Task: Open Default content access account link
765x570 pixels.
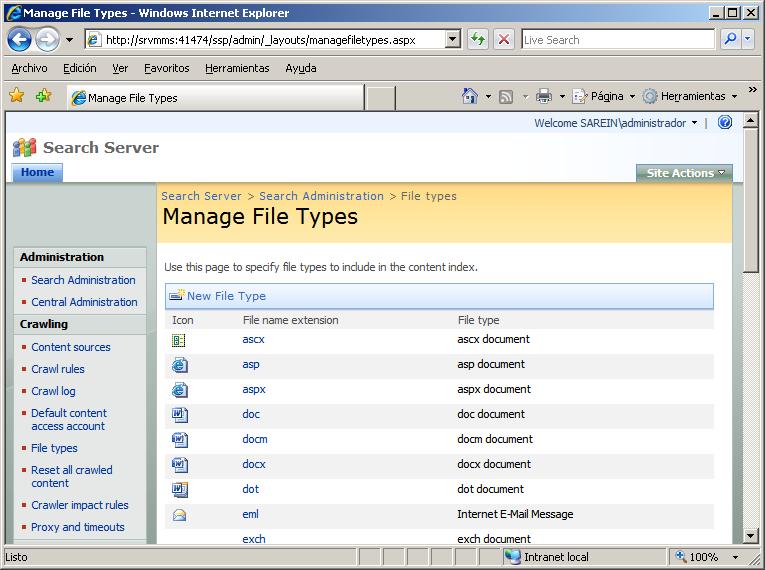Action: [69, 420]
